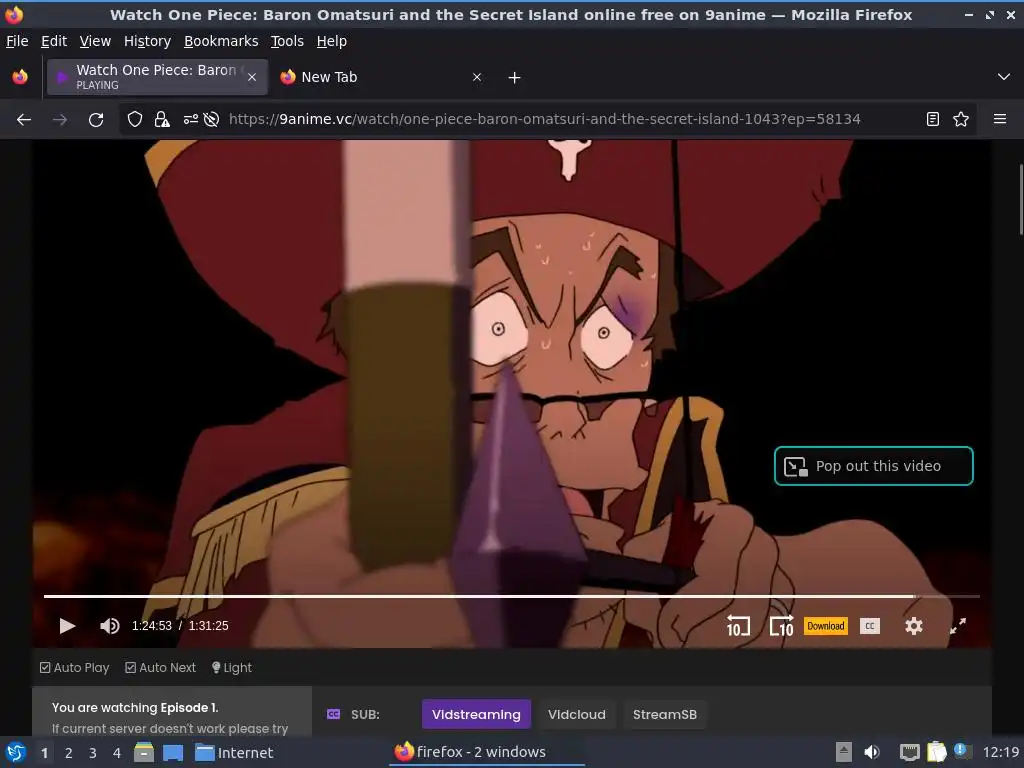Toggle the CC captions button in player
The height and width of the screenshot is (768, 1024).
(x=869, y=626)
